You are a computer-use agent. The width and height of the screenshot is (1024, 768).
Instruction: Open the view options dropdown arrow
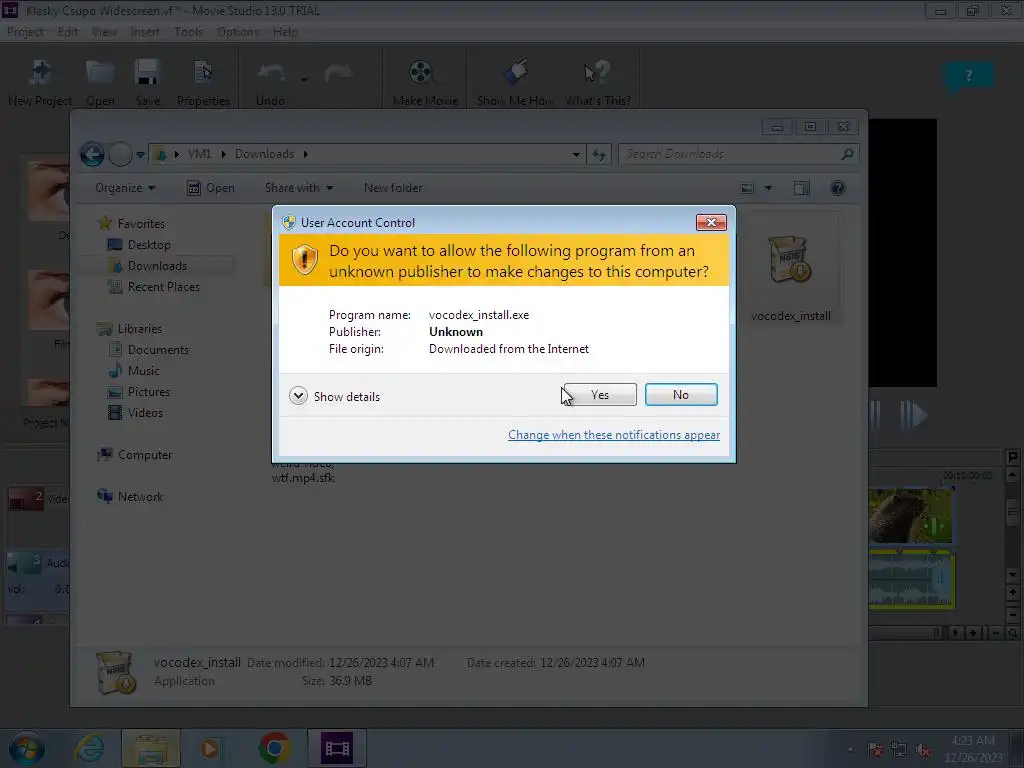coord(768,189)
